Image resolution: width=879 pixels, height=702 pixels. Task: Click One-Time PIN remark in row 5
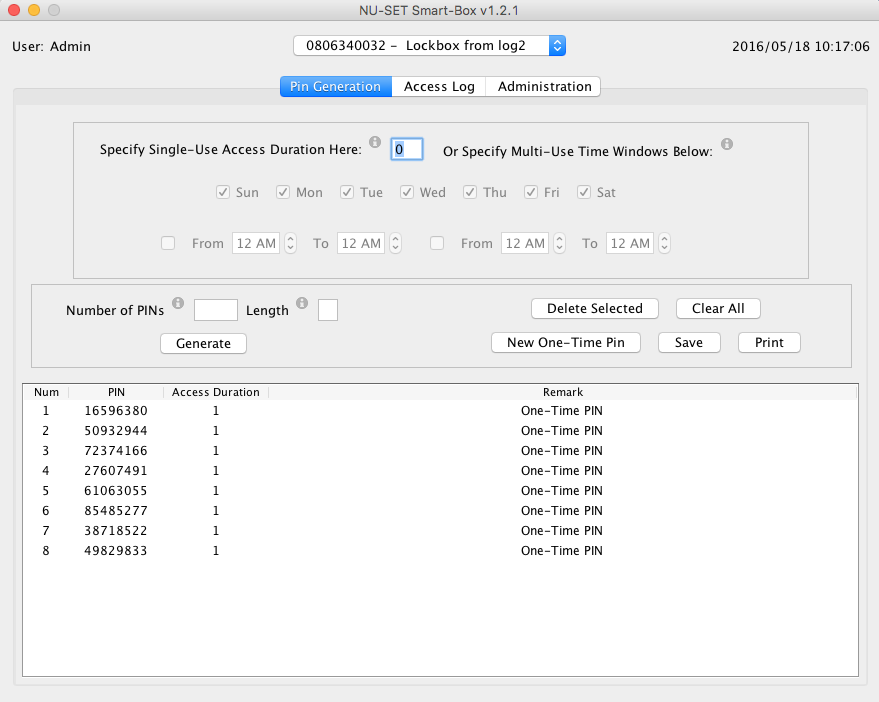pyautogui.click(x=562, y=491)
